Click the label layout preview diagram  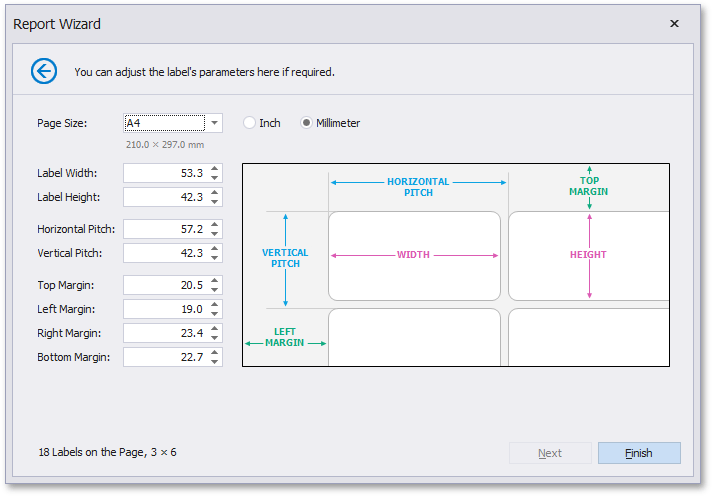tap(456, 265)
